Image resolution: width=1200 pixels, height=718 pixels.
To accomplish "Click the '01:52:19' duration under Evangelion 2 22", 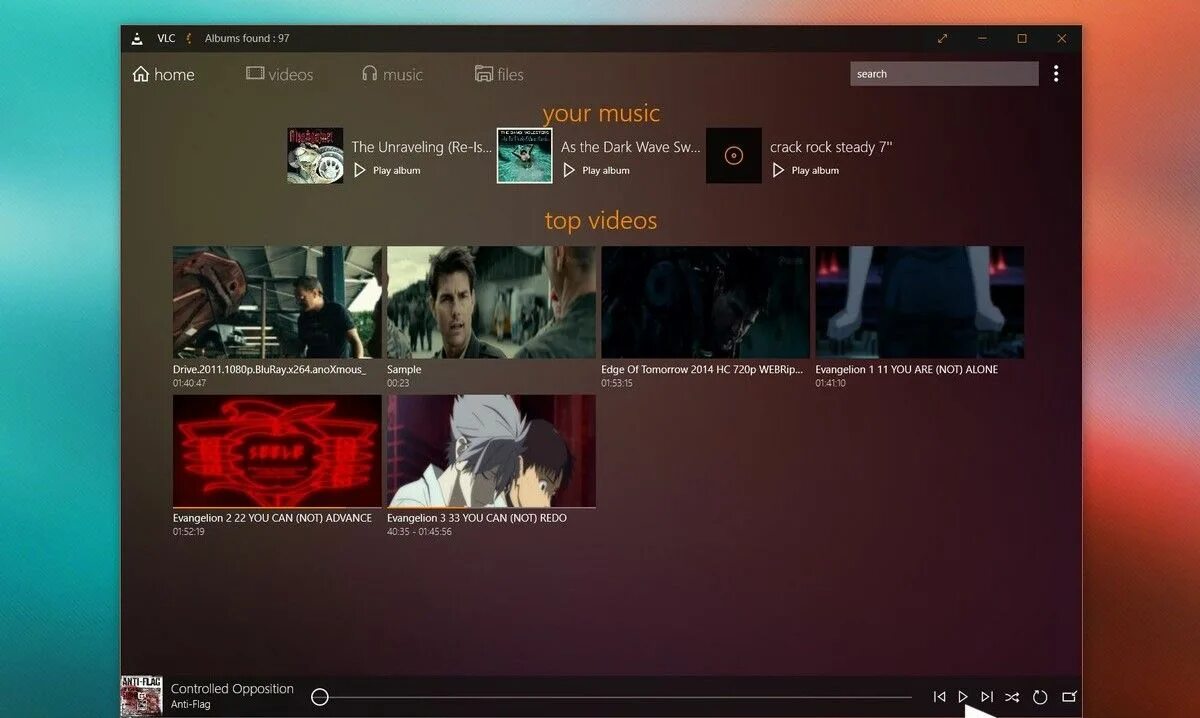I will [x=189, y=532].
